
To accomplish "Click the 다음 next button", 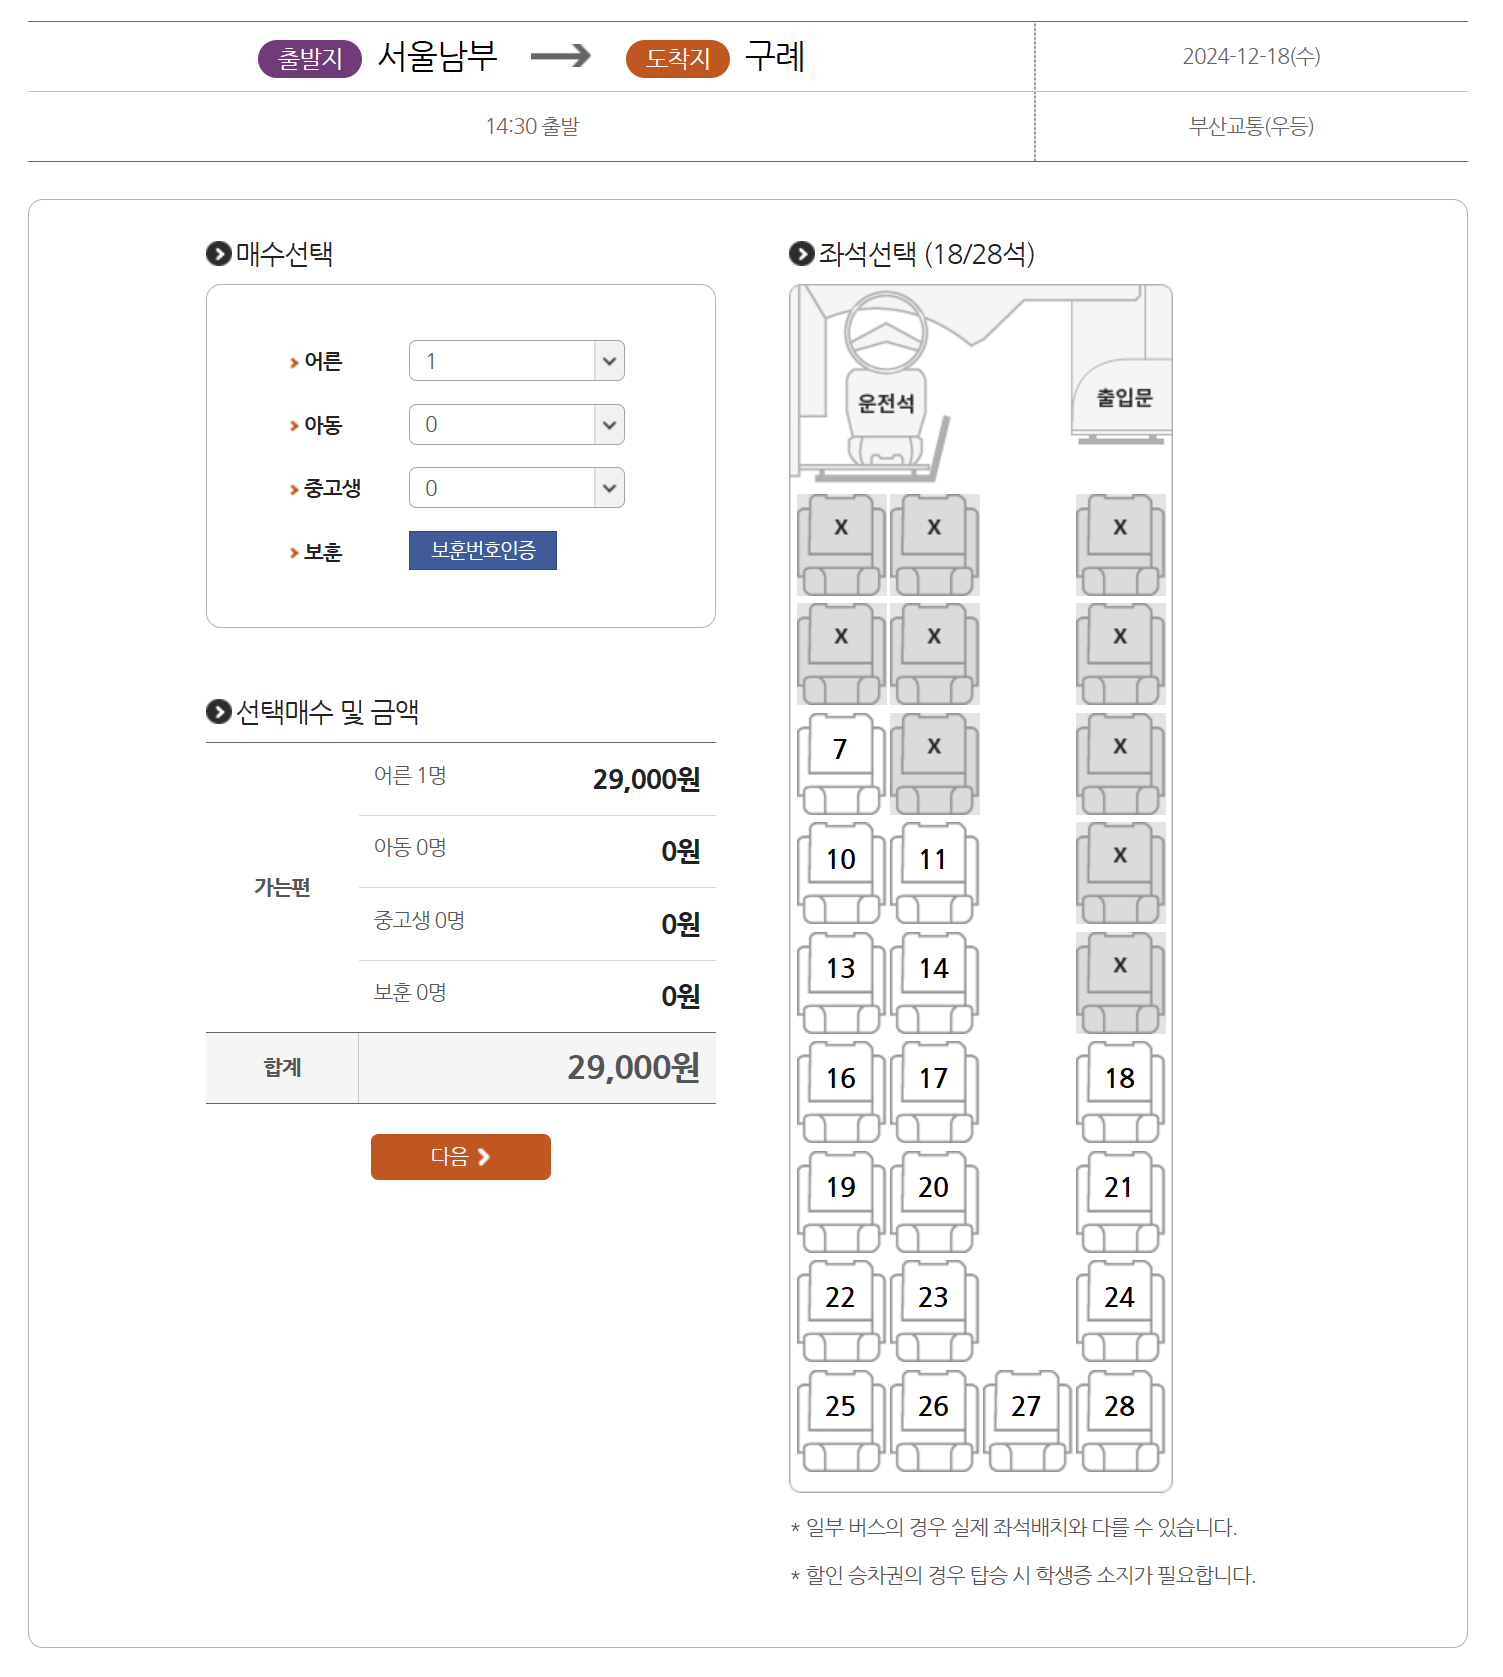I will tap(461, 1157).
